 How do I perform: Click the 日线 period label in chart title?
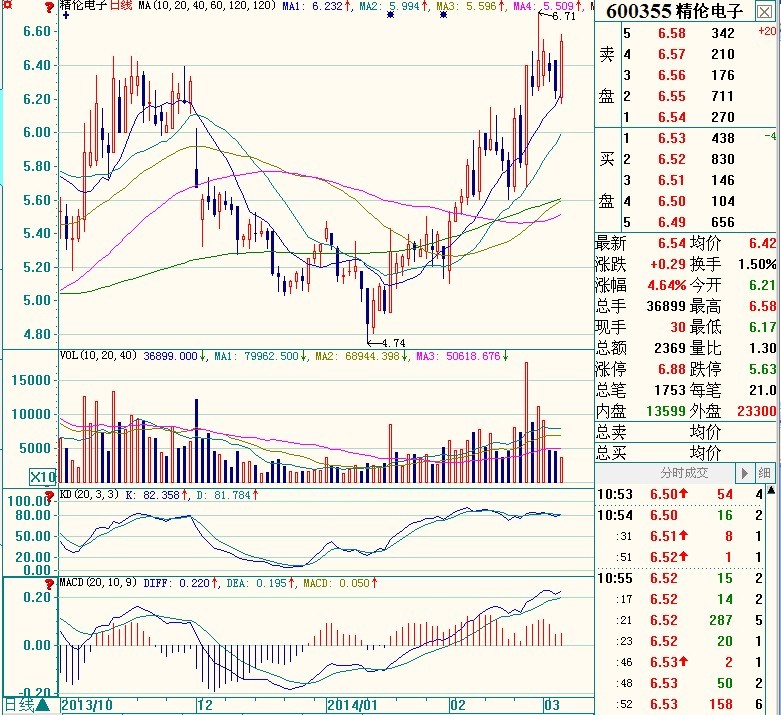[x=120, y=6]
